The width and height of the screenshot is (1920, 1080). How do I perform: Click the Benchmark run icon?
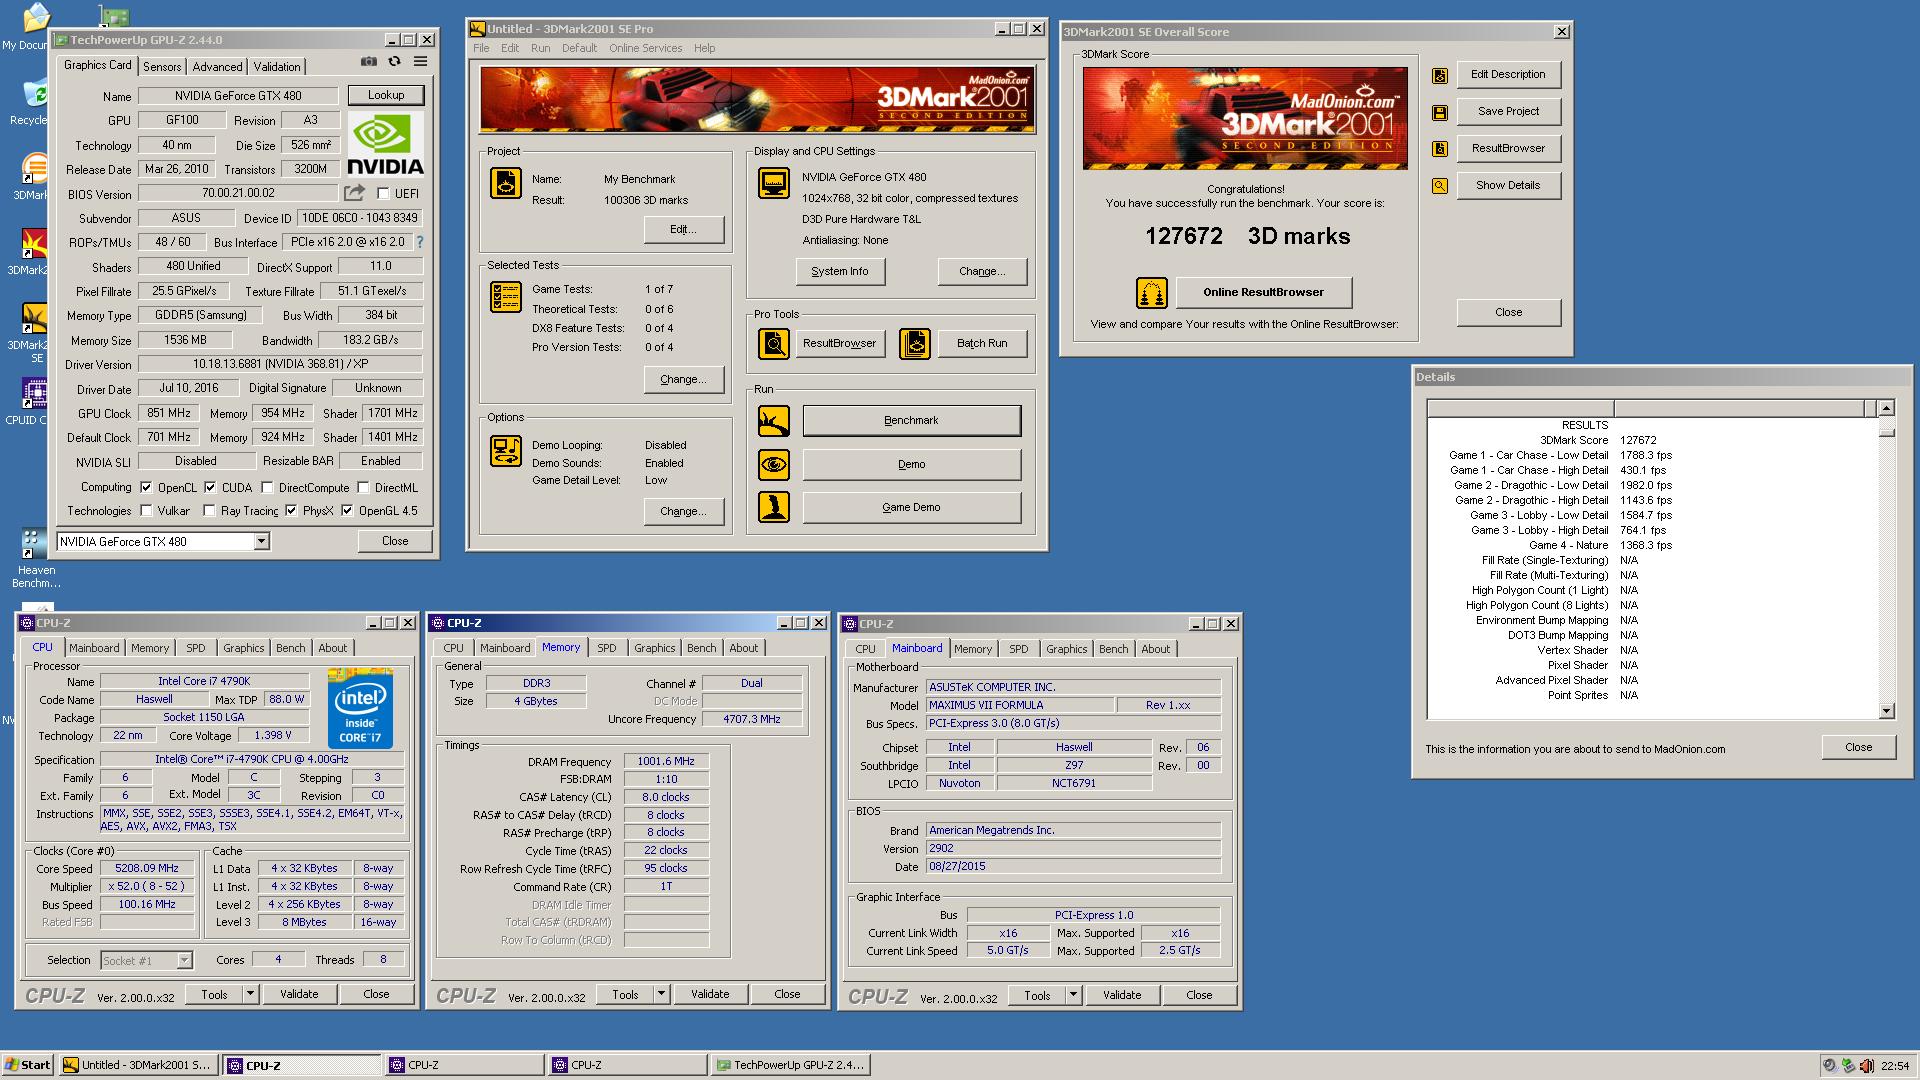[x=774, y=421]
